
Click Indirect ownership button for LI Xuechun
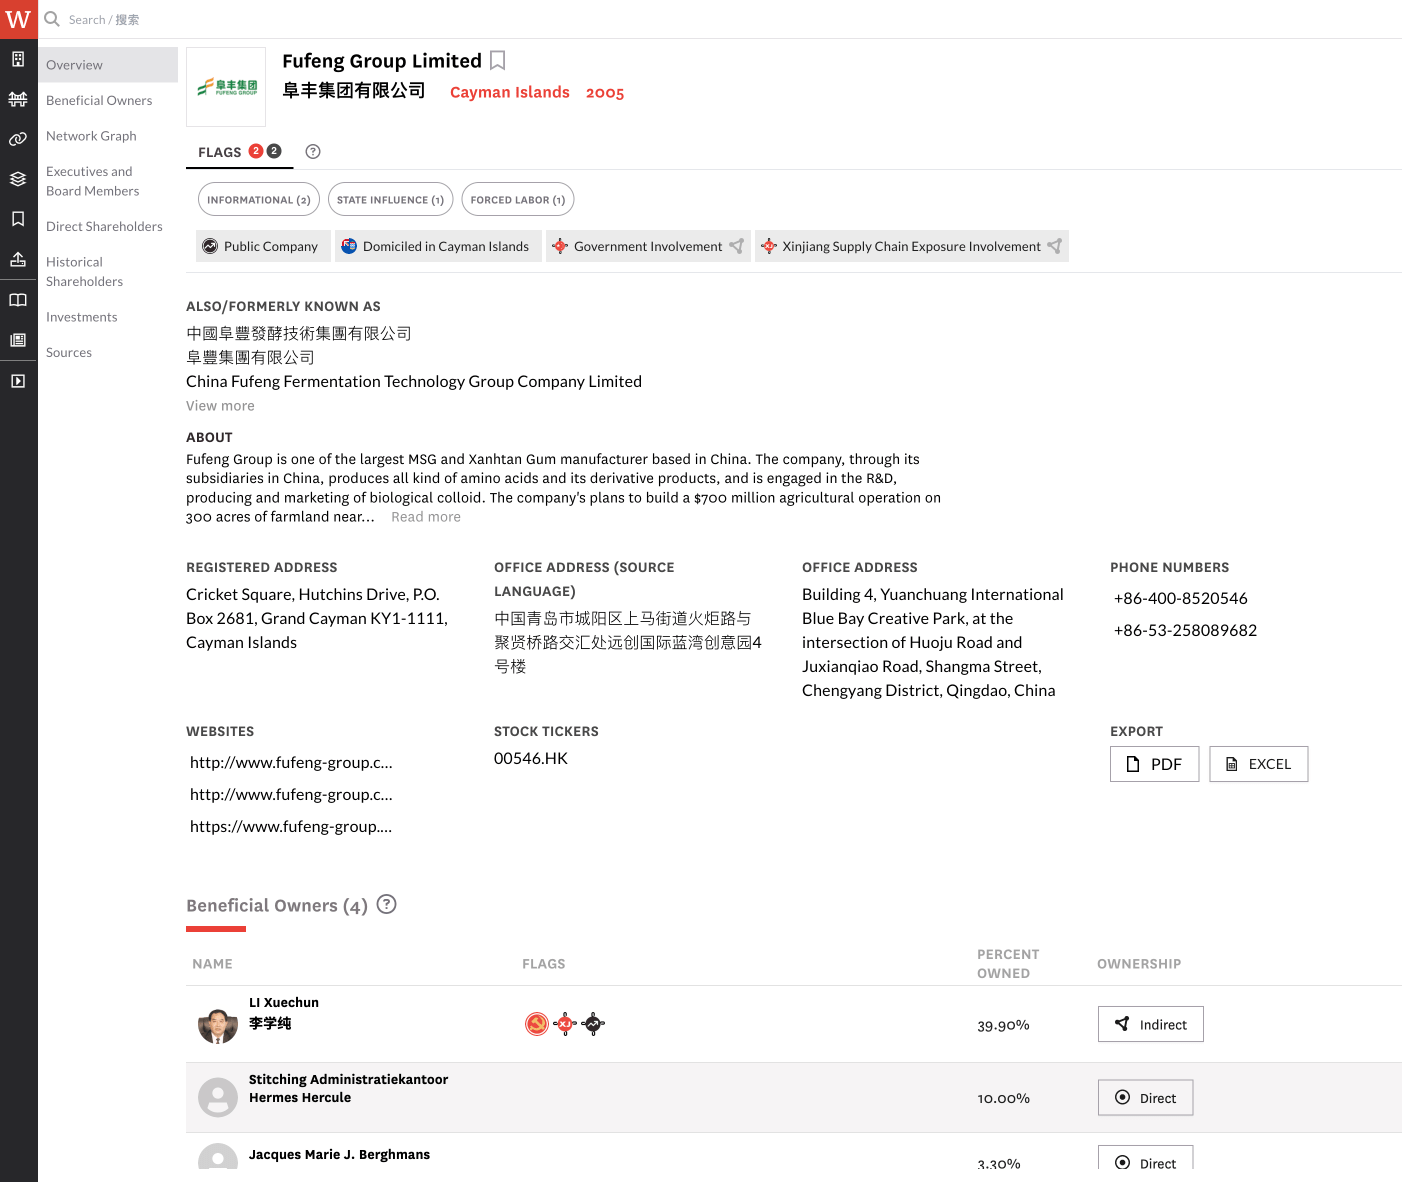1150,1024
